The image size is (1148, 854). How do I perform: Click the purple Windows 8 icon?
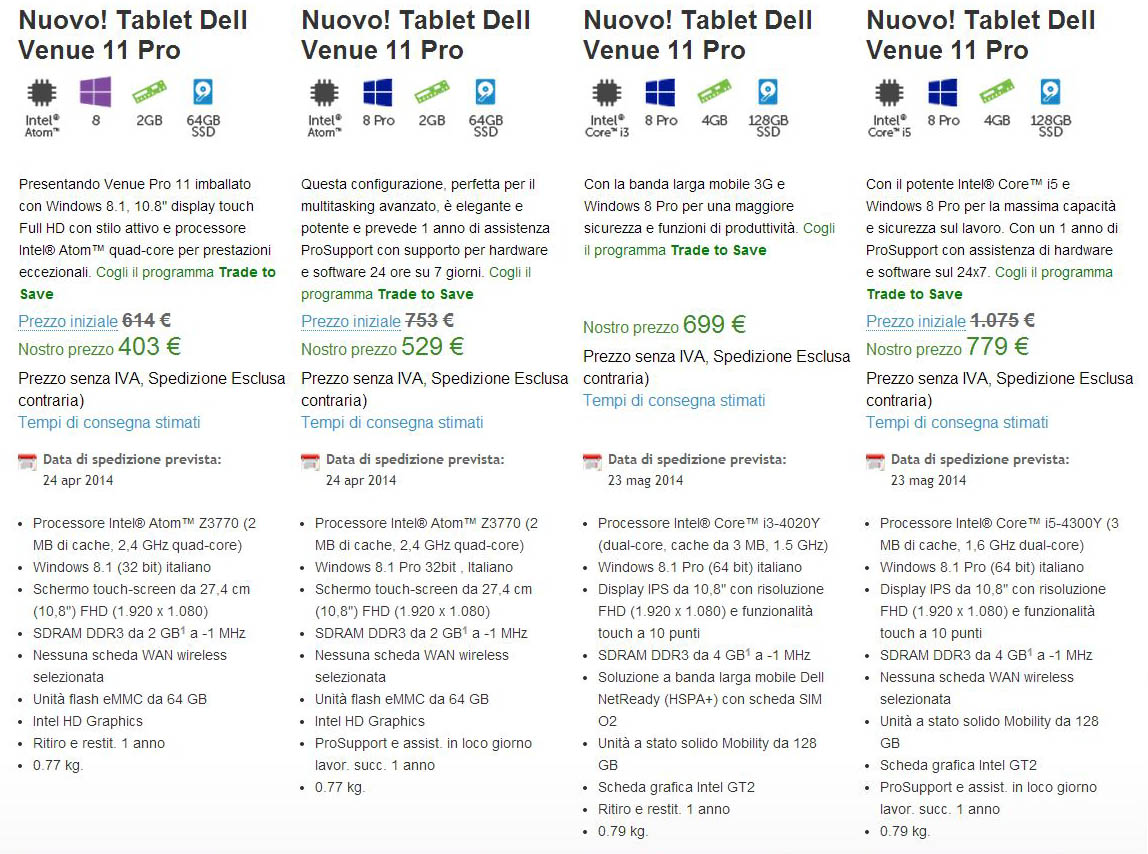tap(95, 93)
